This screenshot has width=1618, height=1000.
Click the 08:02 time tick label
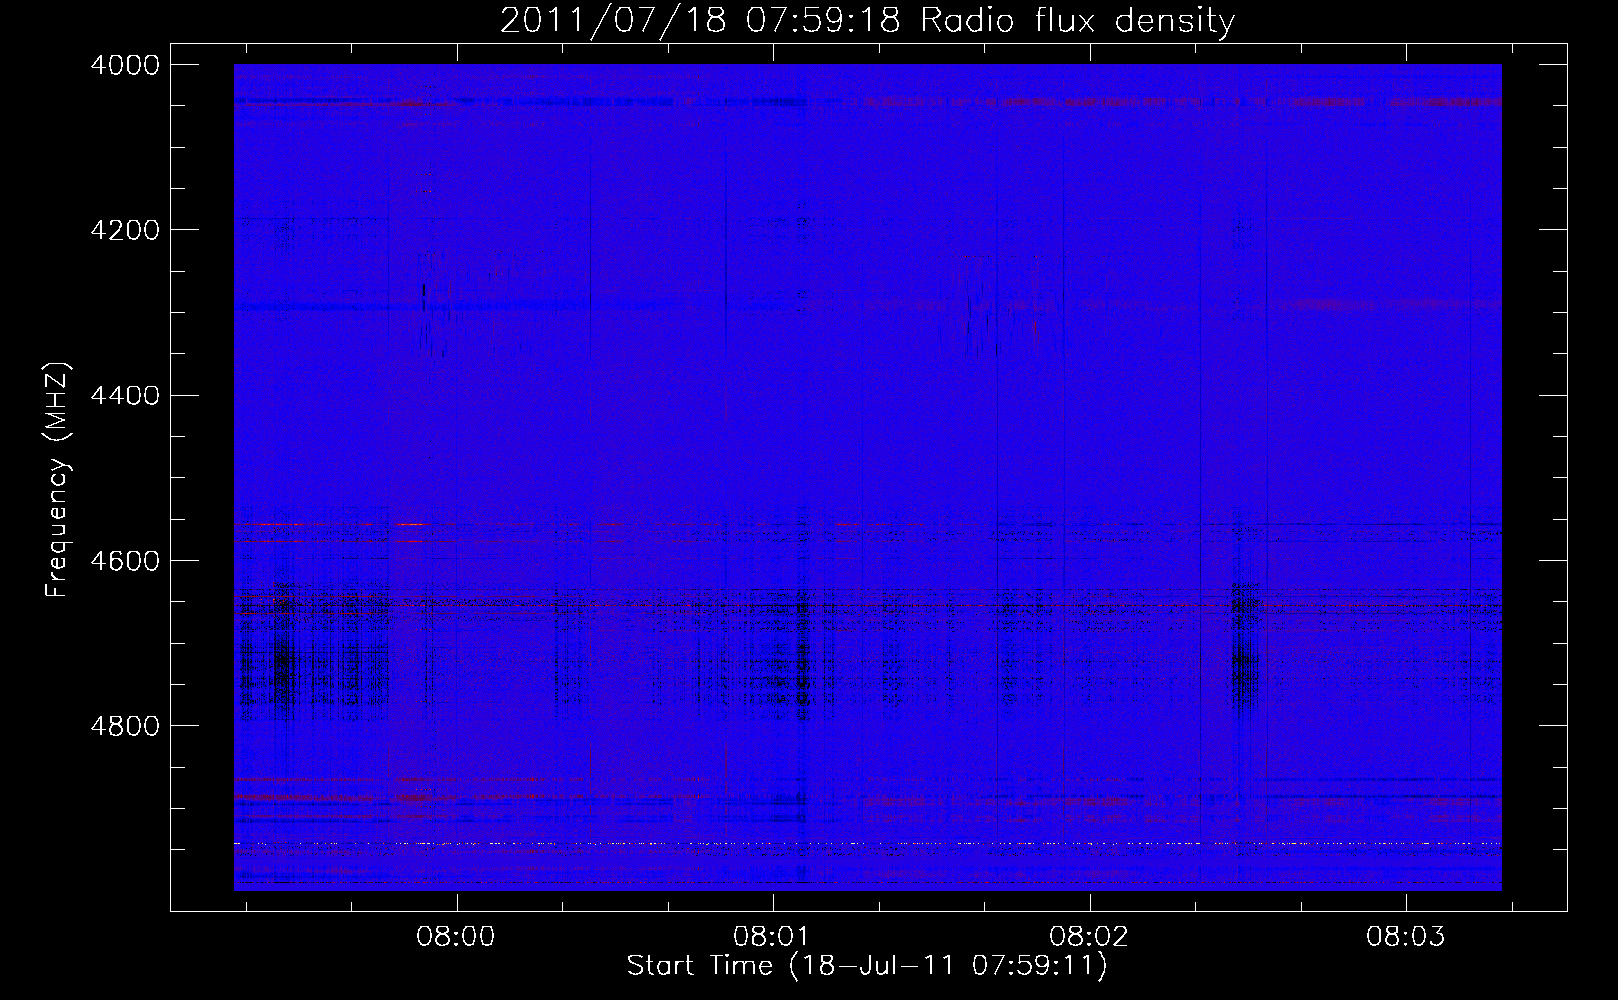(1089, 937)
